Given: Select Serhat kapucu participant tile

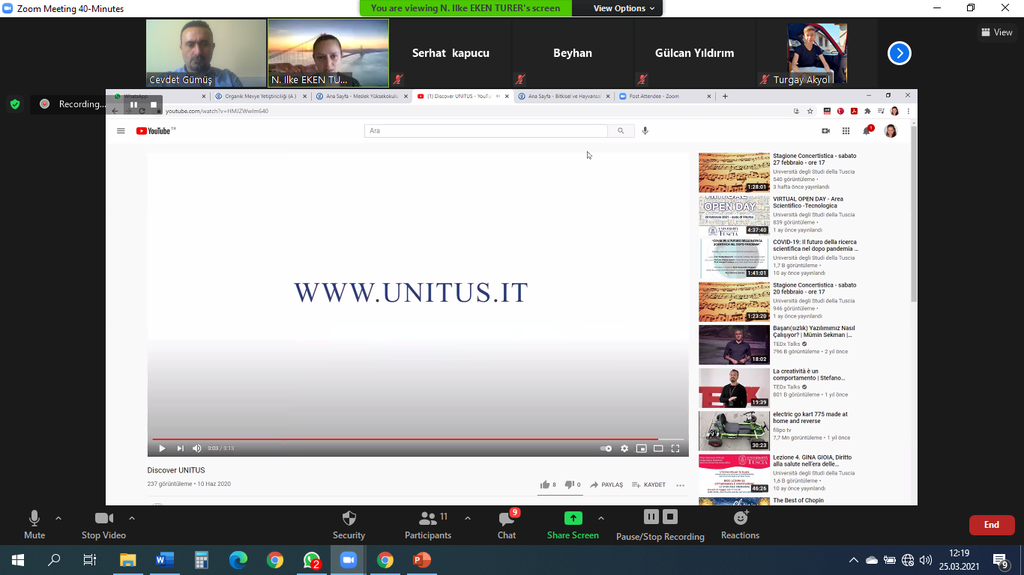Looking at the screenshot, I should (x=451, y=53).
